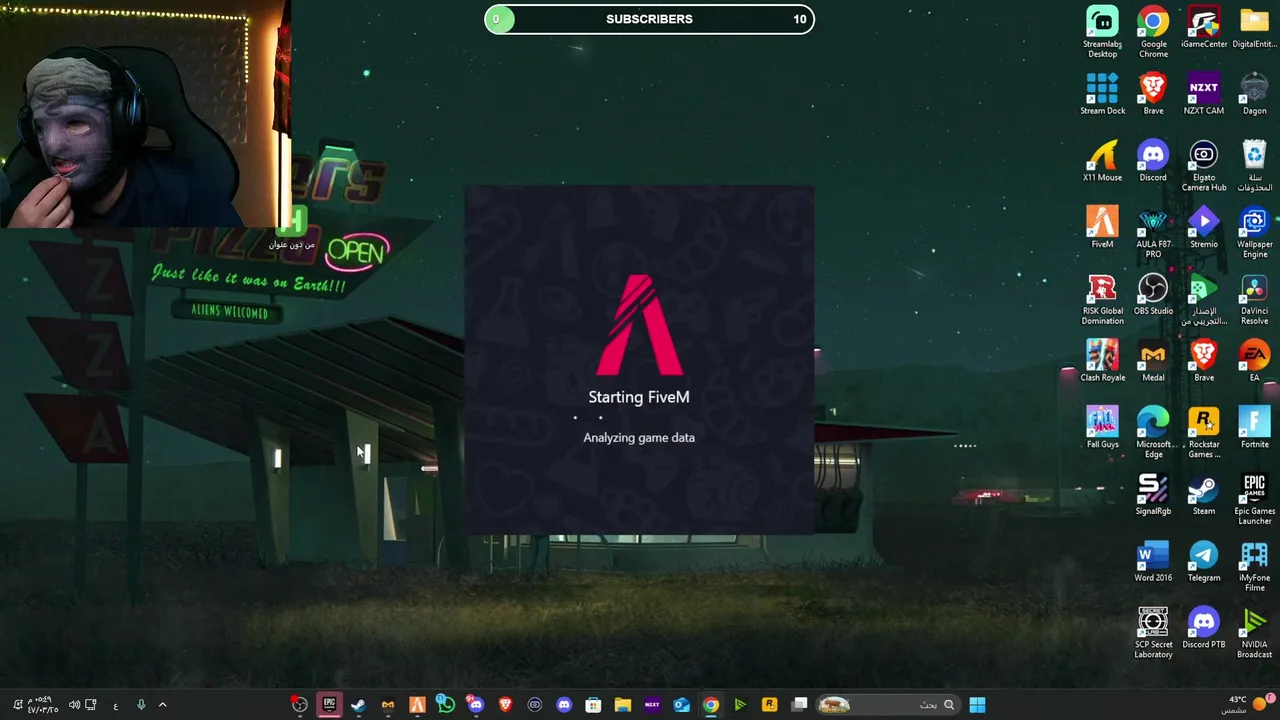Open the Medal desktop shortcut
The image size is (1280, 720).
click(x=1153, y=360)
